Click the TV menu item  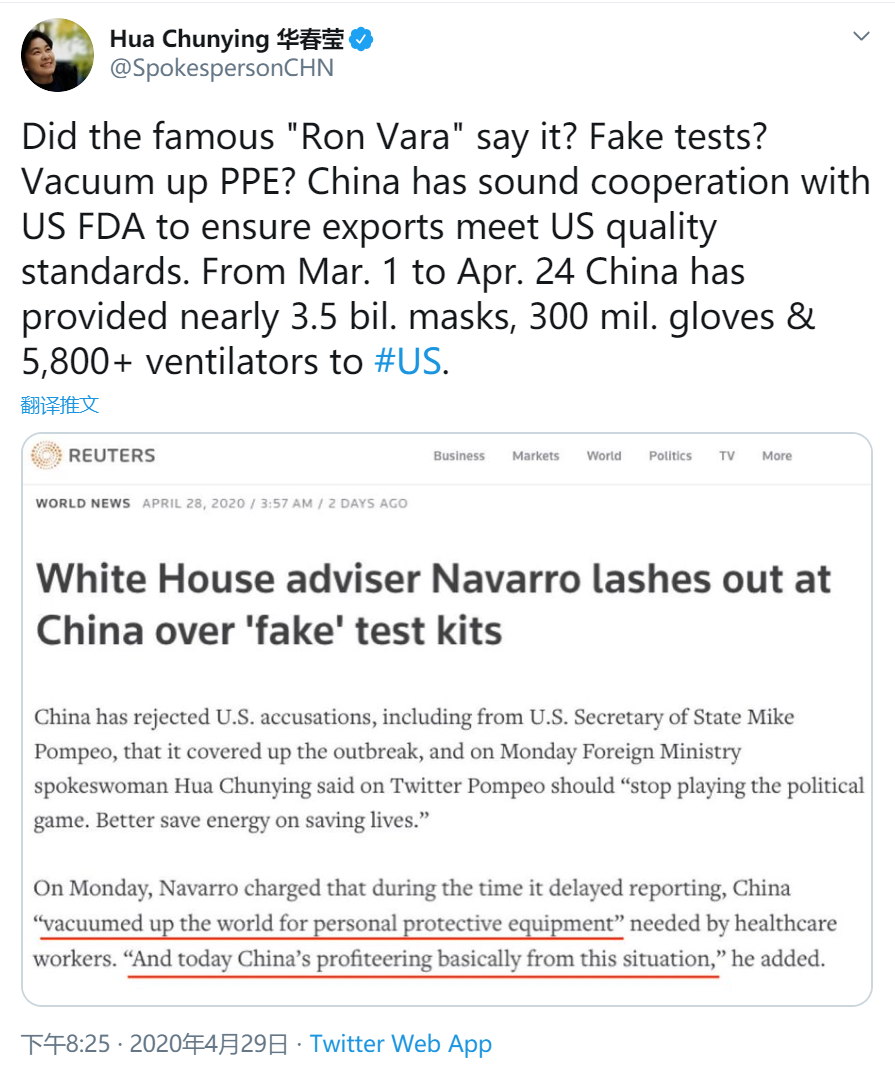tap(727, 456)
